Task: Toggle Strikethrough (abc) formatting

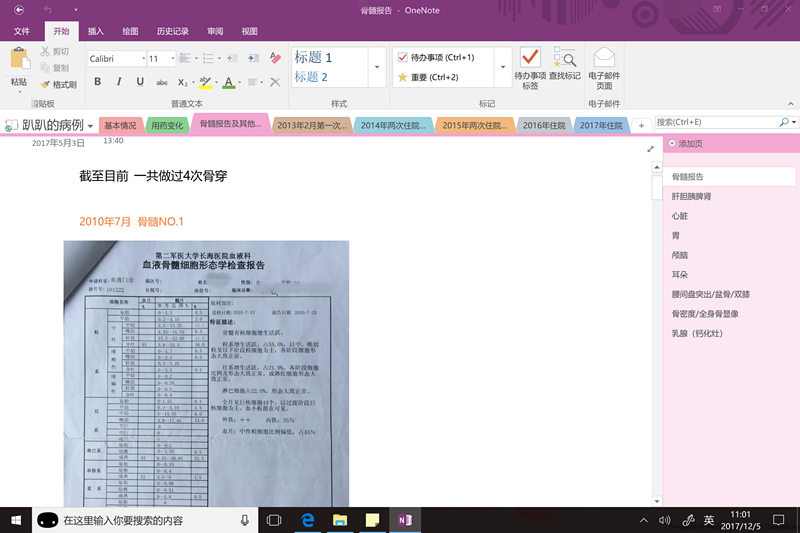Action: [162, 82]
